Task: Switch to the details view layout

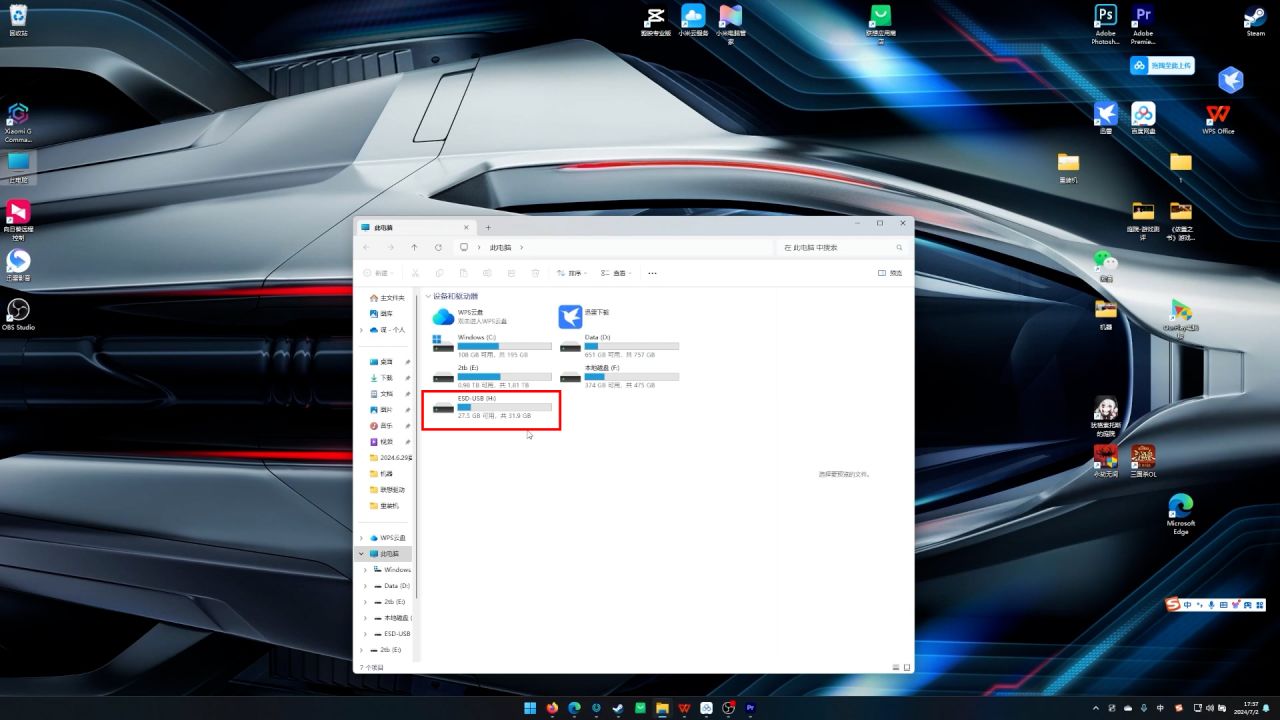Action: 895,666
